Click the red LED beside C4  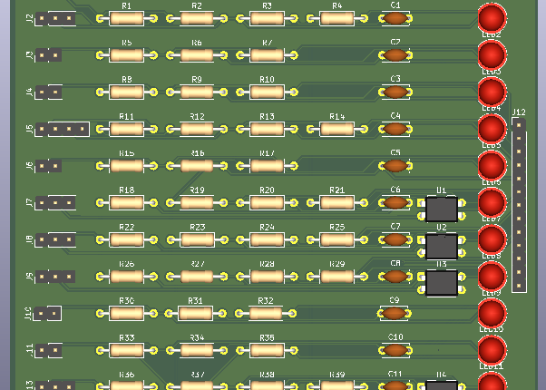(x=492, y=128)
